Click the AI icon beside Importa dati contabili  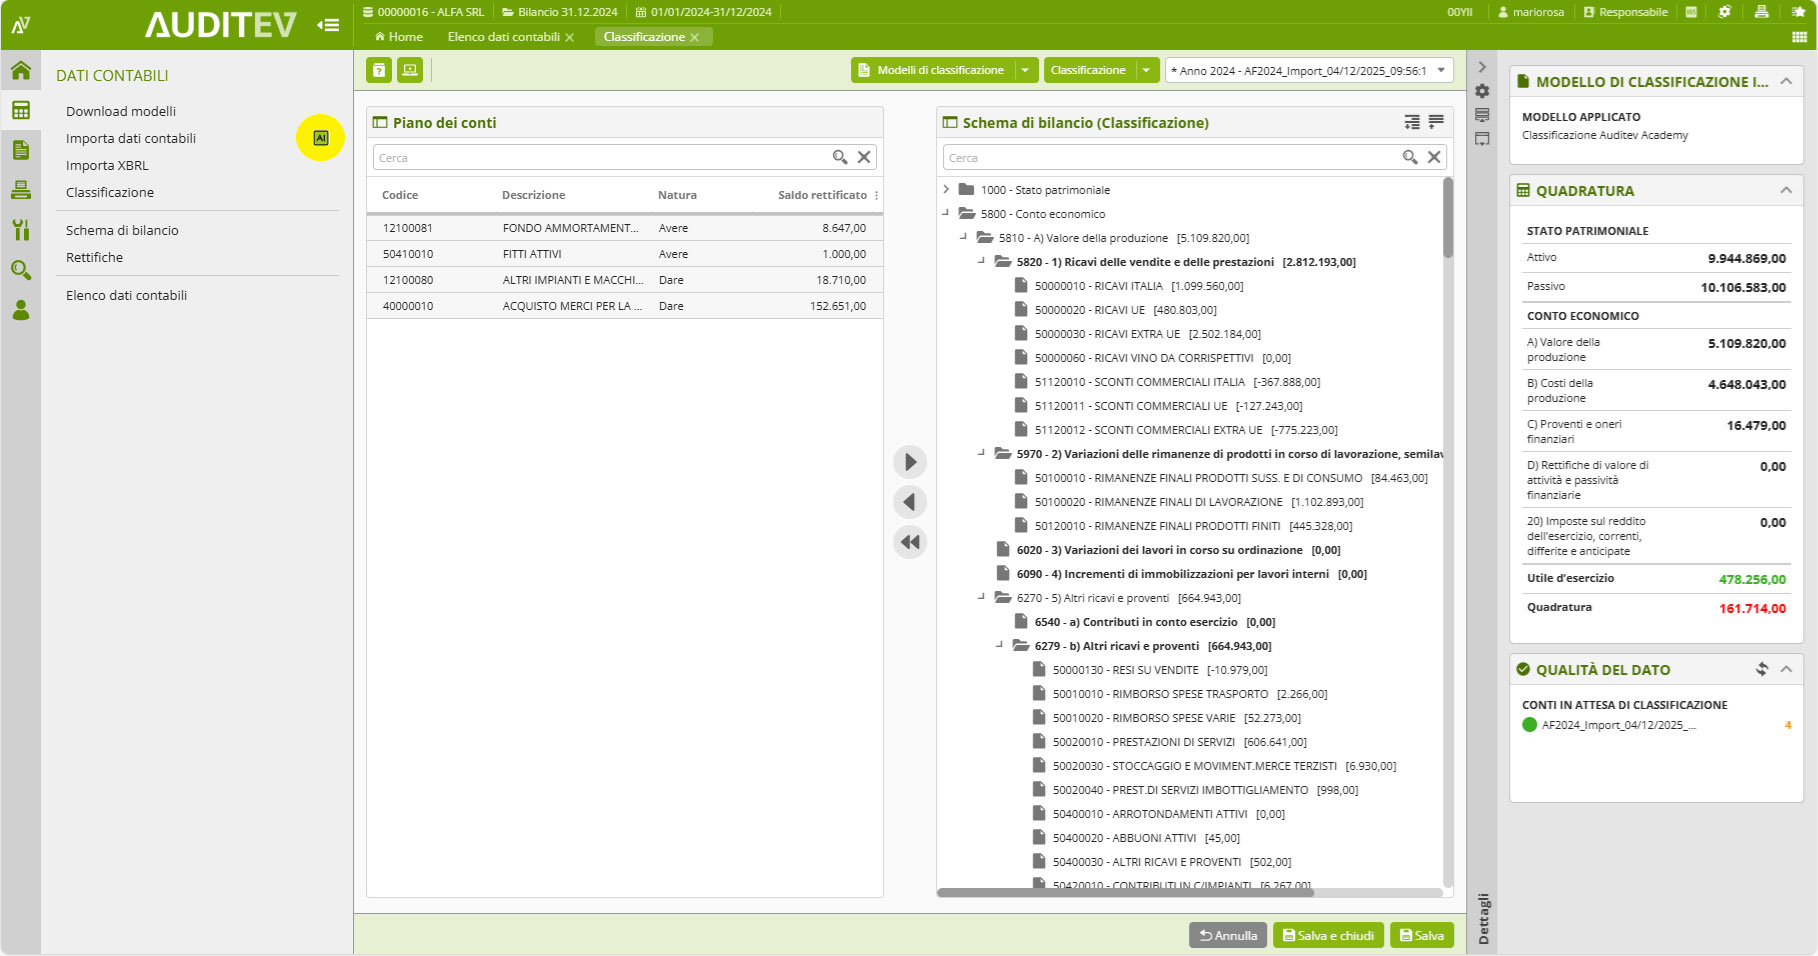320,138
